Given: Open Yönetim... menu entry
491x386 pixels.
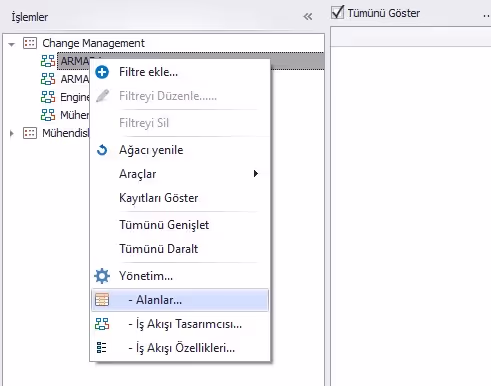Looking at the screenshot, I should point(180,276).
